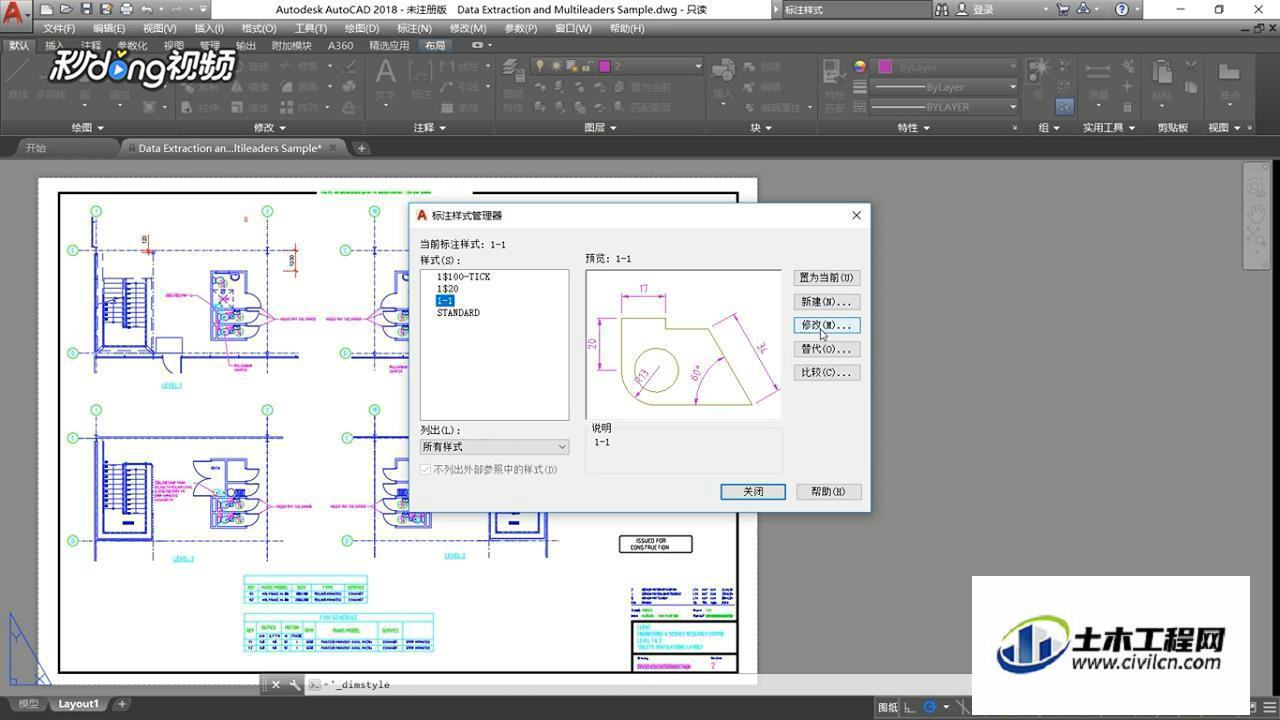Click the Save icon in quick access toolbar
The image size is (1280, 720).
(x=86, y=9)
